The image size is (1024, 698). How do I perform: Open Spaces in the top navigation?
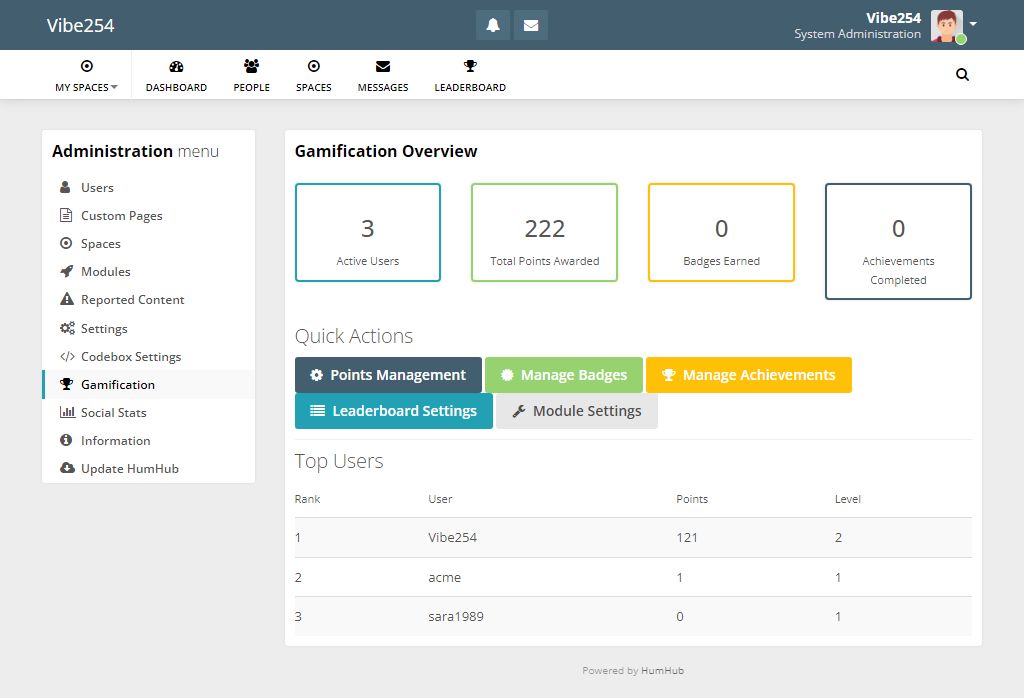(x=313, y=75)
